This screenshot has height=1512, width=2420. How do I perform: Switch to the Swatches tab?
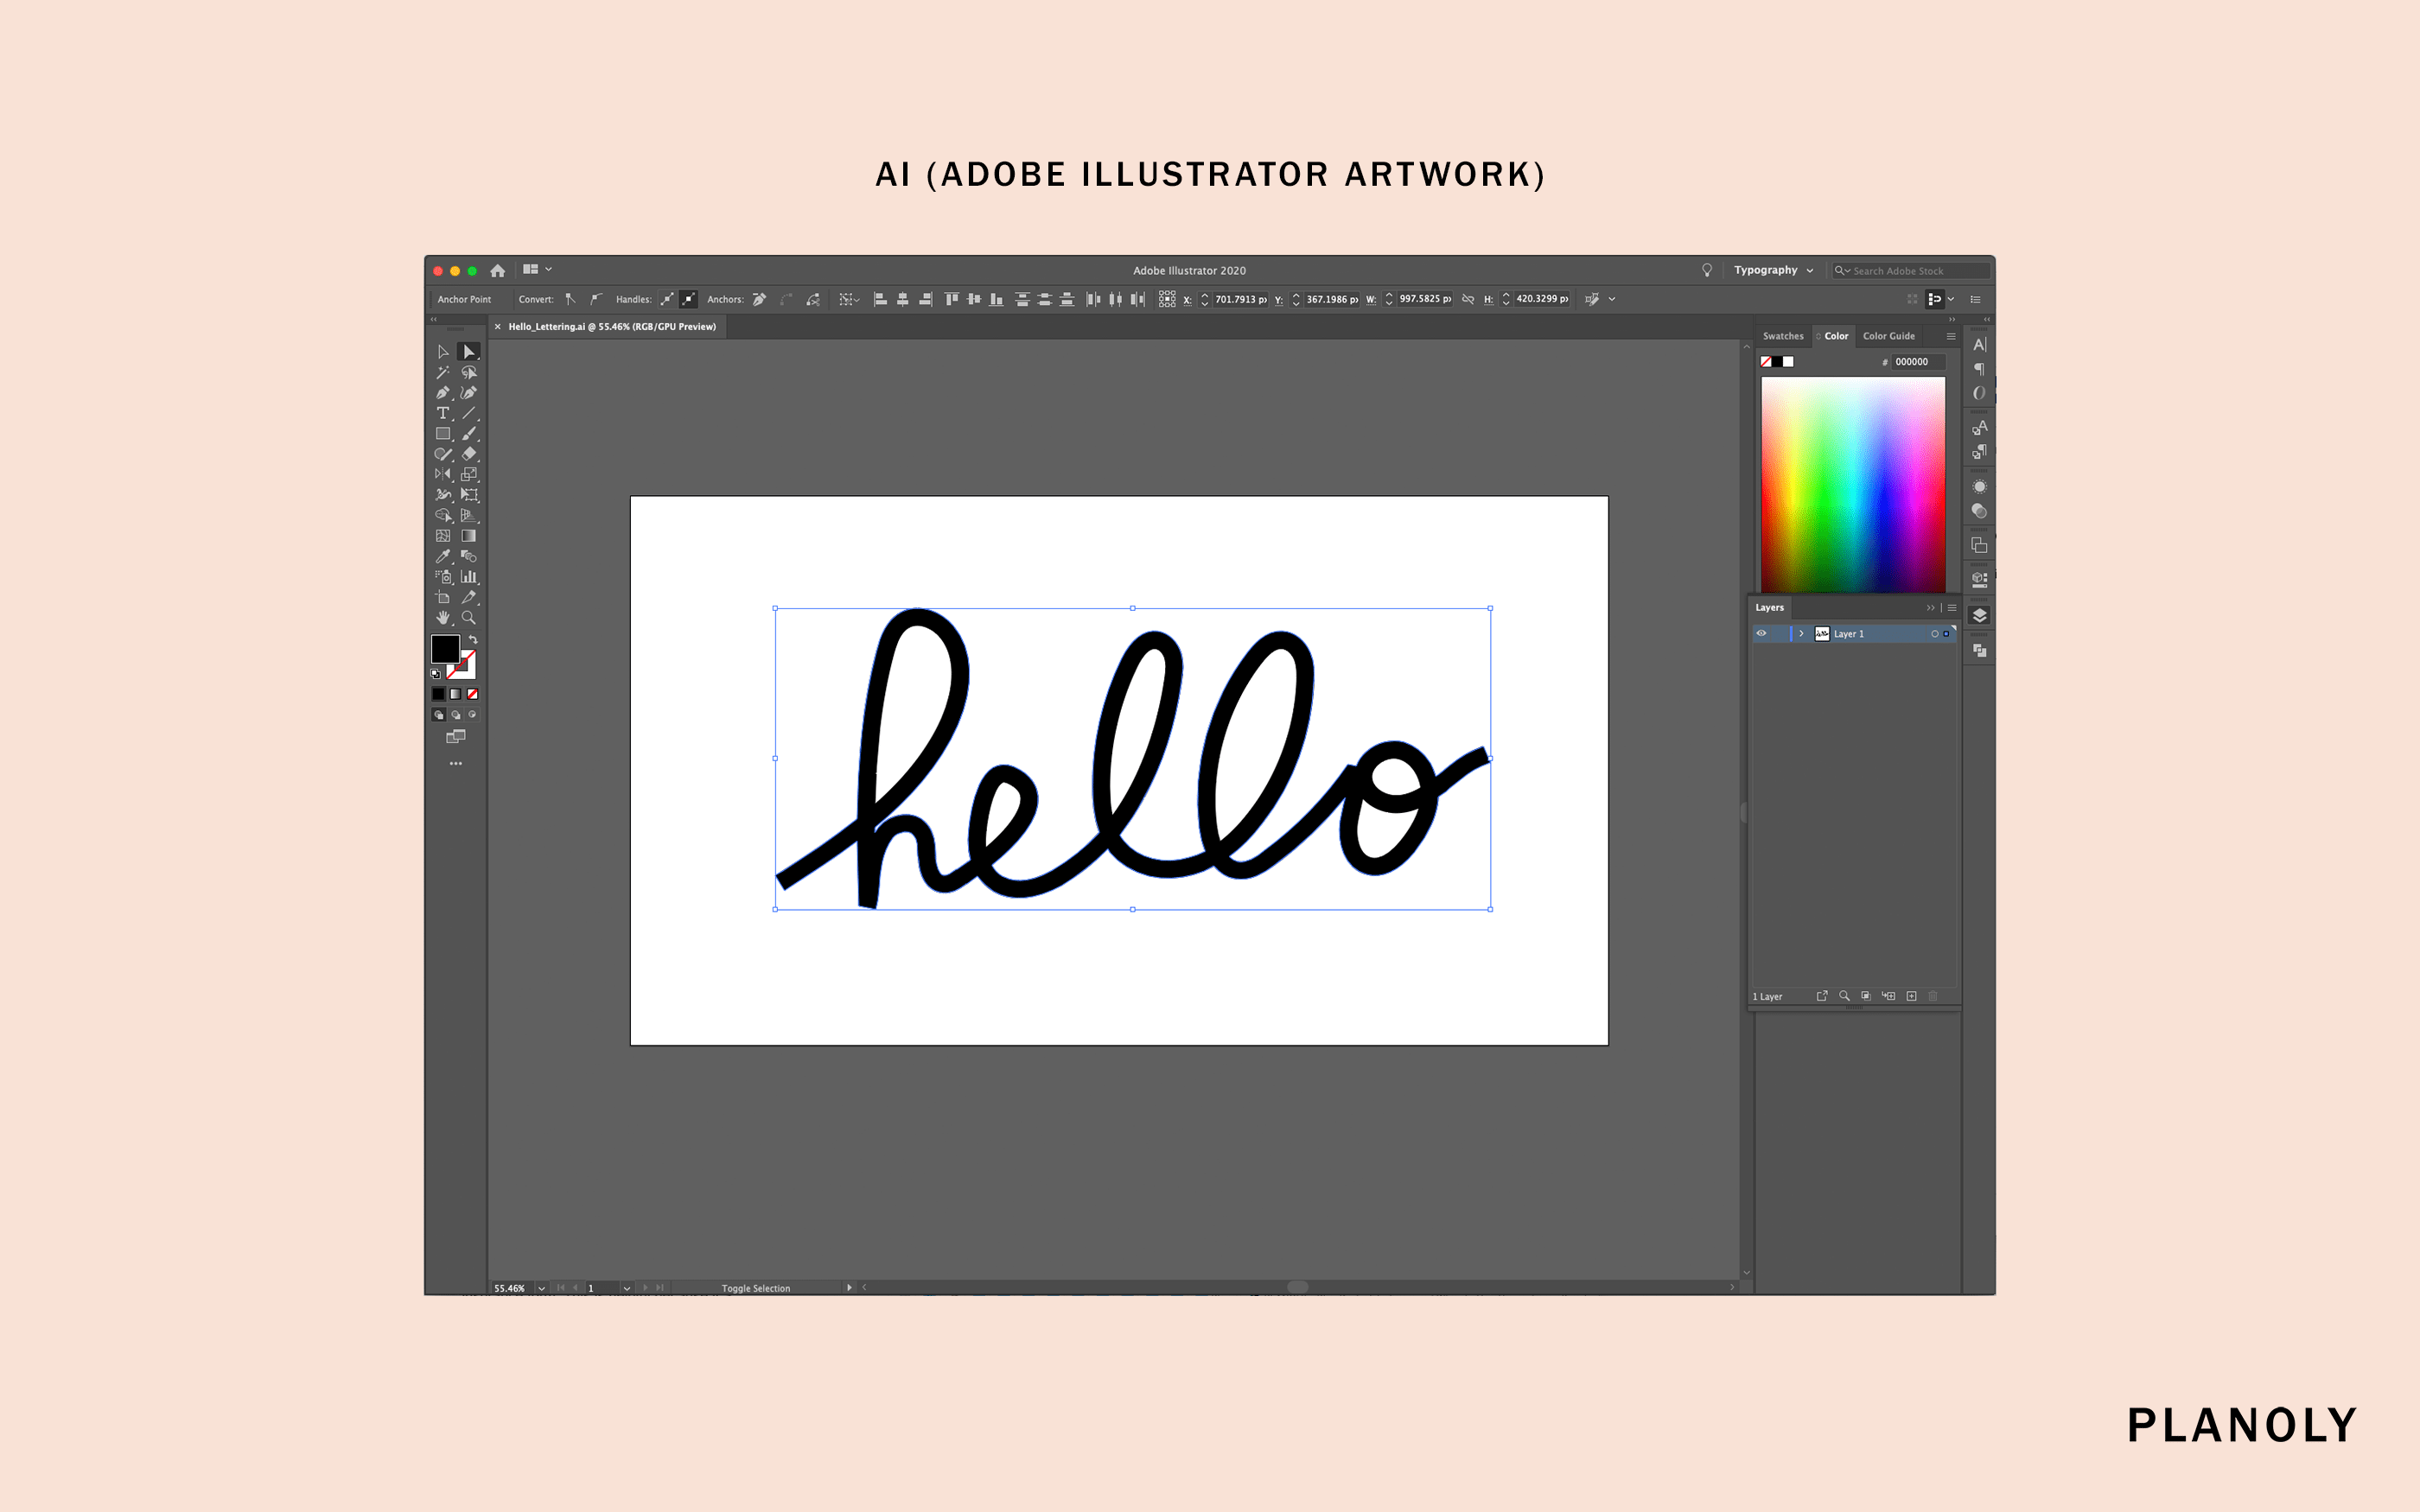pos(1784,336)
